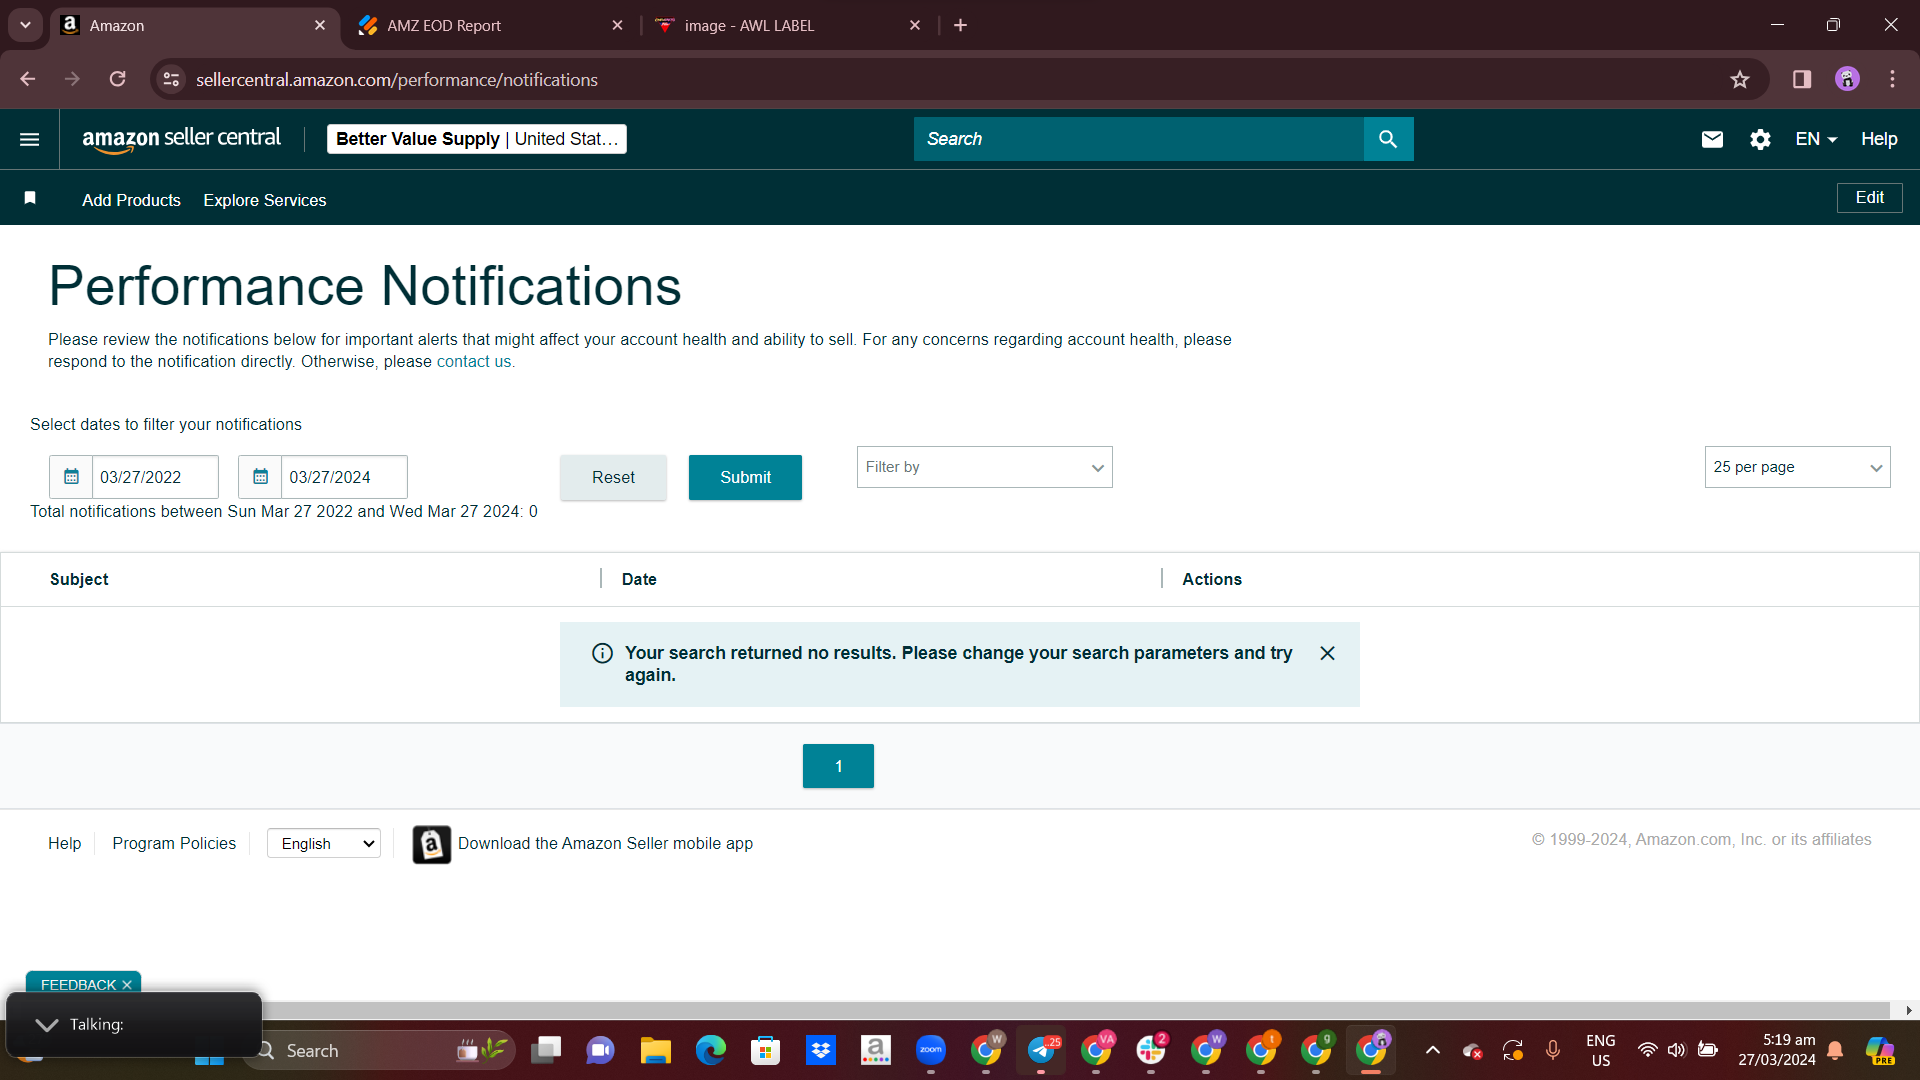Open the start date calendar picker icon
This screenshot has width=1920, height=1080.
click(x=71, y=477)
